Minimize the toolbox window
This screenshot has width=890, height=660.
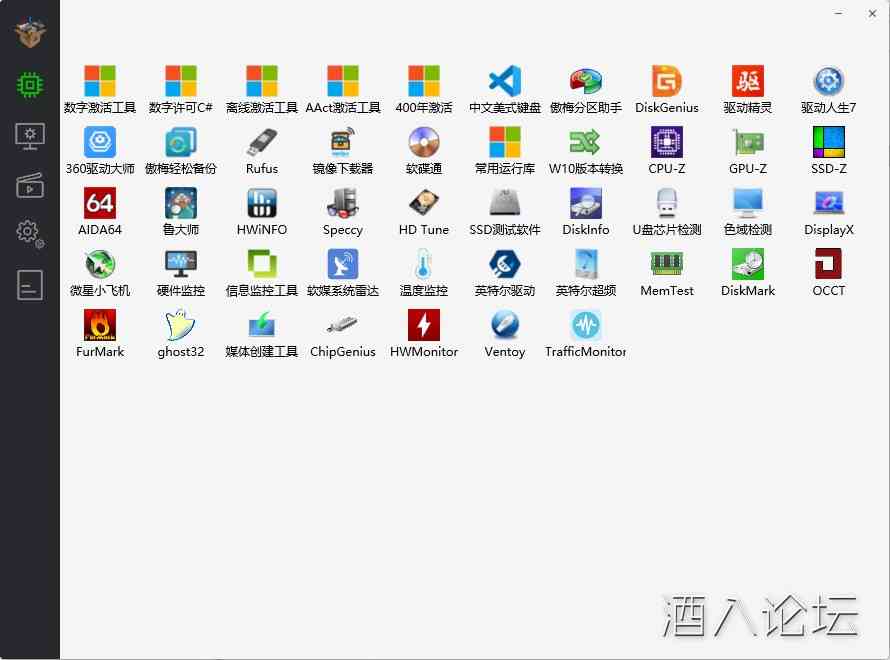tap(841, 14)
